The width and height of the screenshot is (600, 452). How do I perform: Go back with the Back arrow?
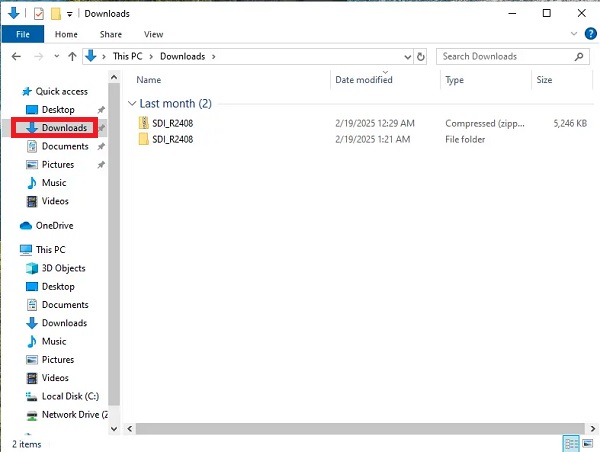pyautogui.click(x=16, y=57)
